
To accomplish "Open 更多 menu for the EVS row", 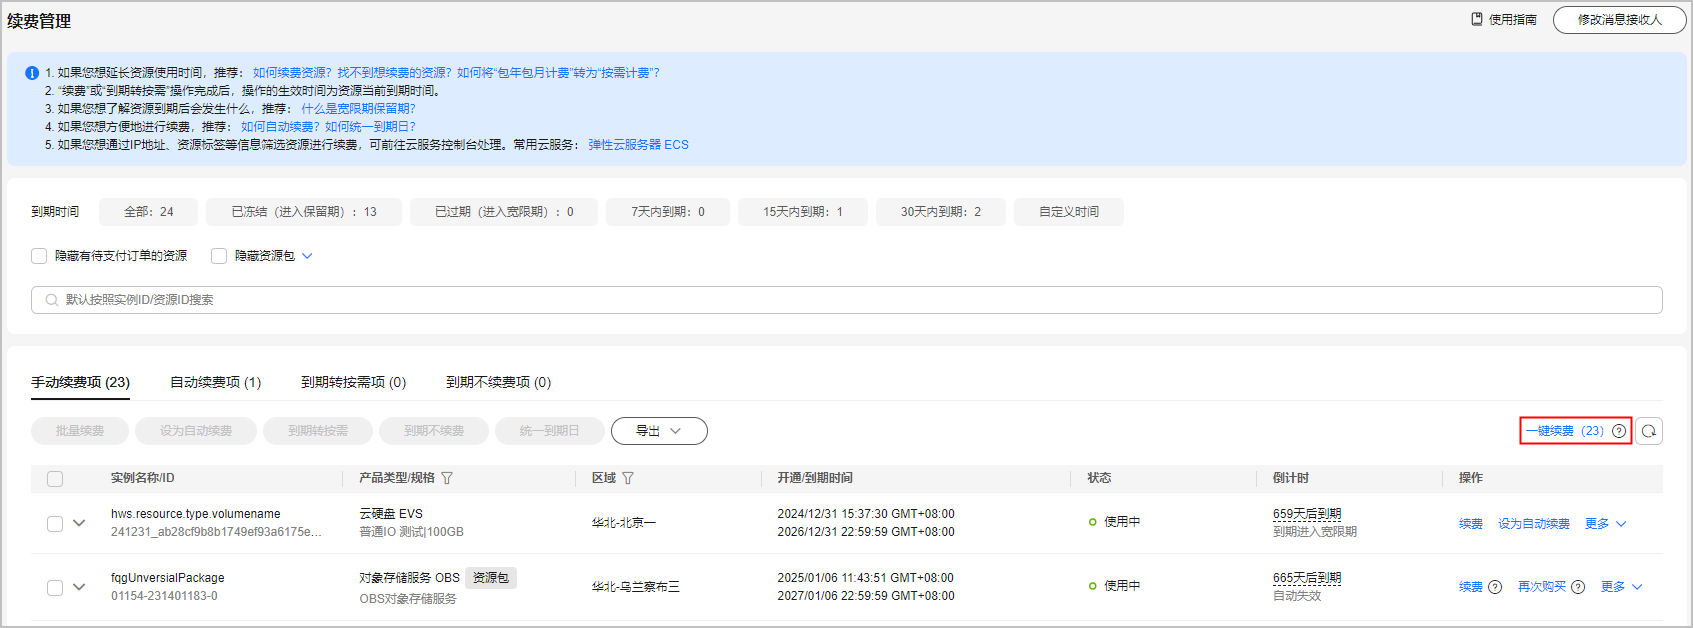I will coord(1606,524).
